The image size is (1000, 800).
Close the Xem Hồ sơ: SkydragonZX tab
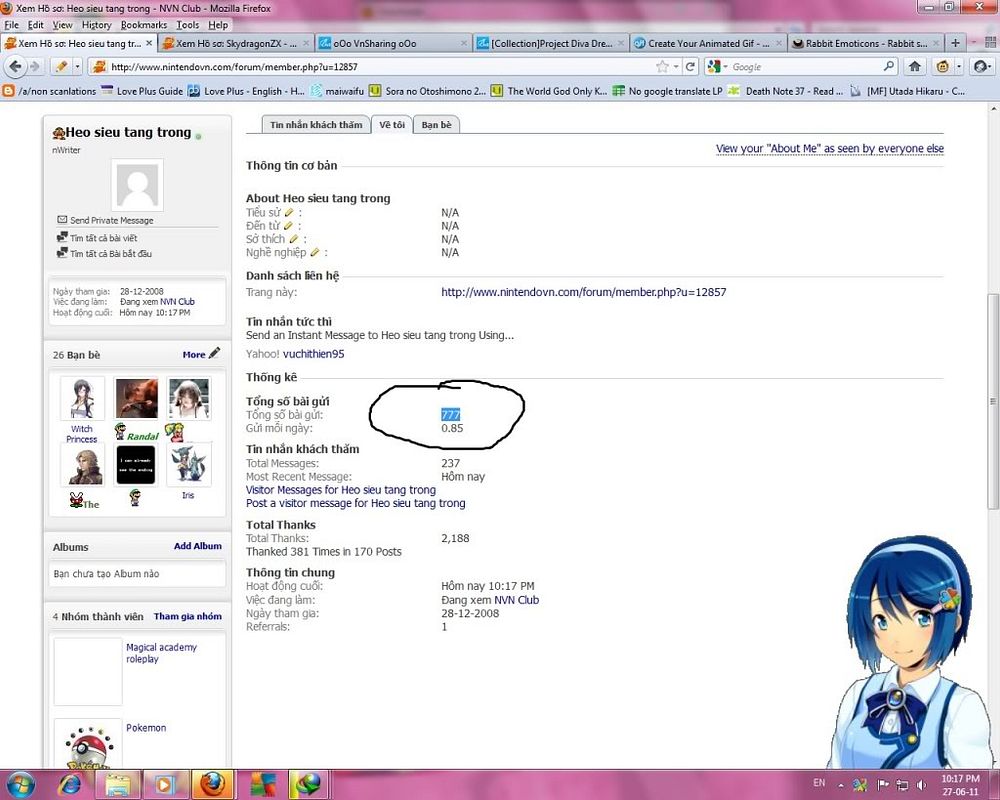pyautogui.click(x=306, y=43)
